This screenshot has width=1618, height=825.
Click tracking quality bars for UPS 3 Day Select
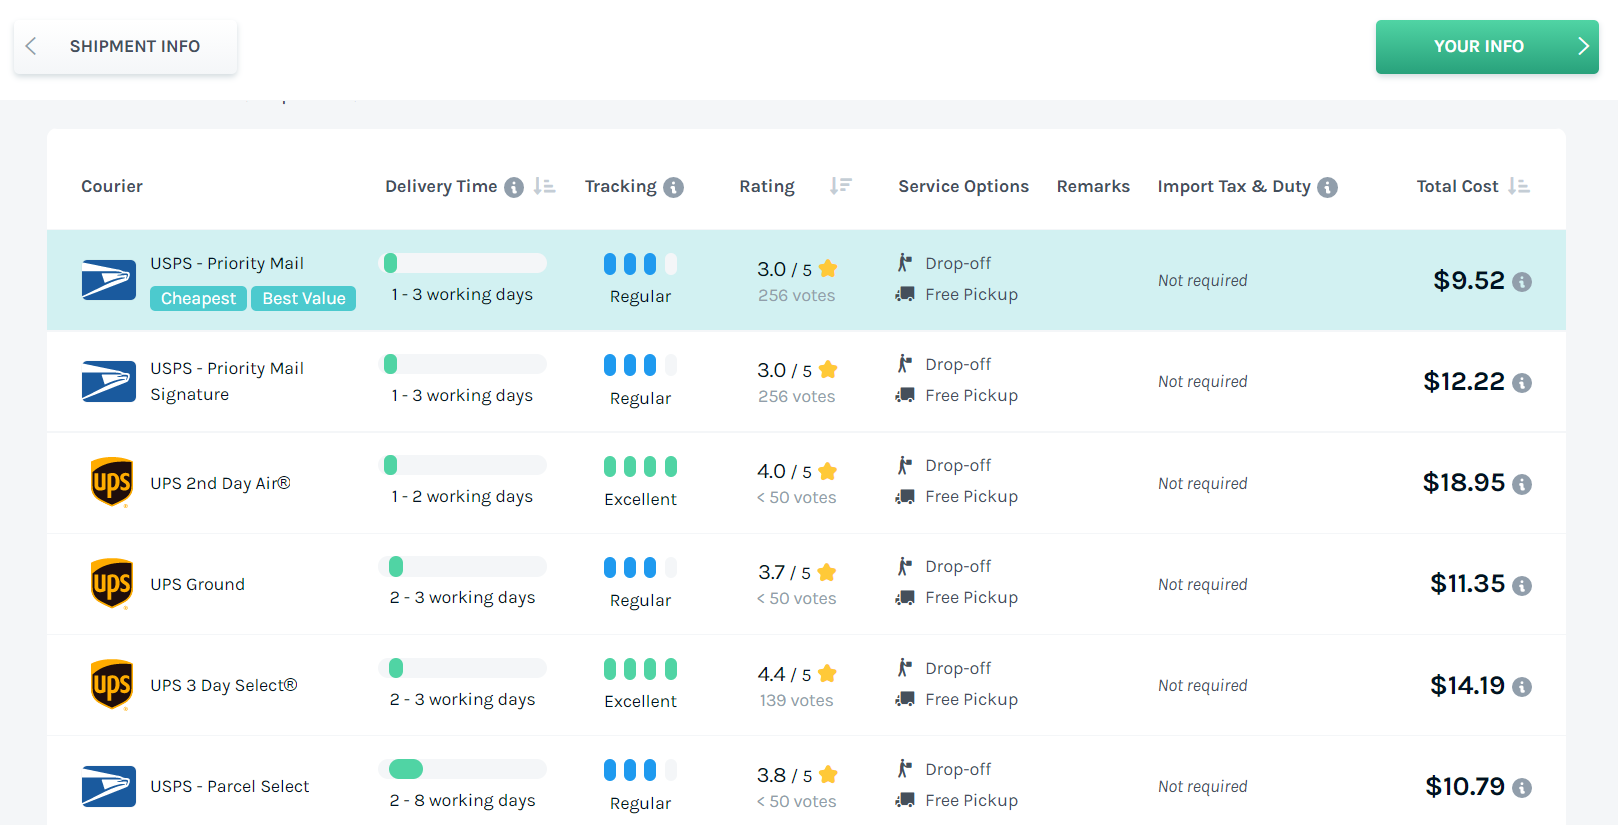point(641,668)
